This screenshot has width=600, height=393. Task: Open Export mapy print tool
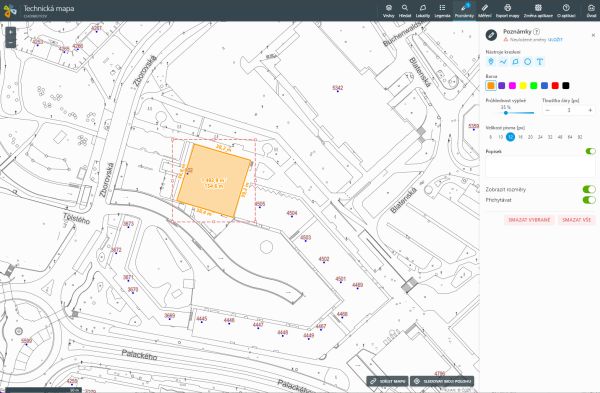pyautogui.click(x=507, y=11)
